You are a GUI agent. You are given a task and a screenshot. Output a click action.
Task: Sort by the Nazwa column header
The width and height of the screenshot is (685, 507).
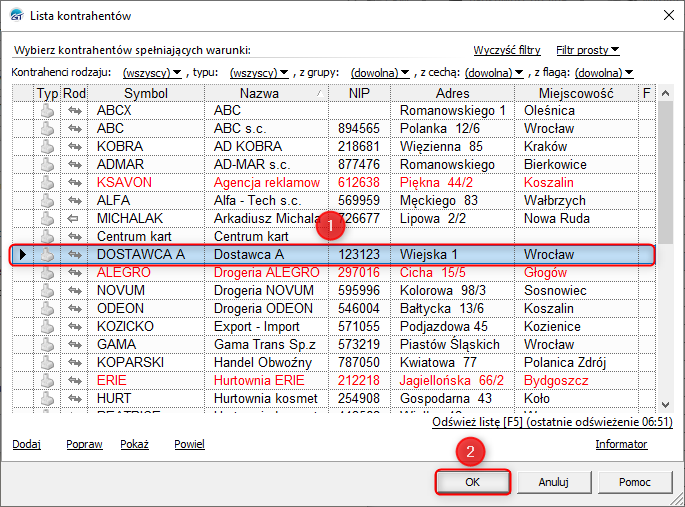coord(259,93)
